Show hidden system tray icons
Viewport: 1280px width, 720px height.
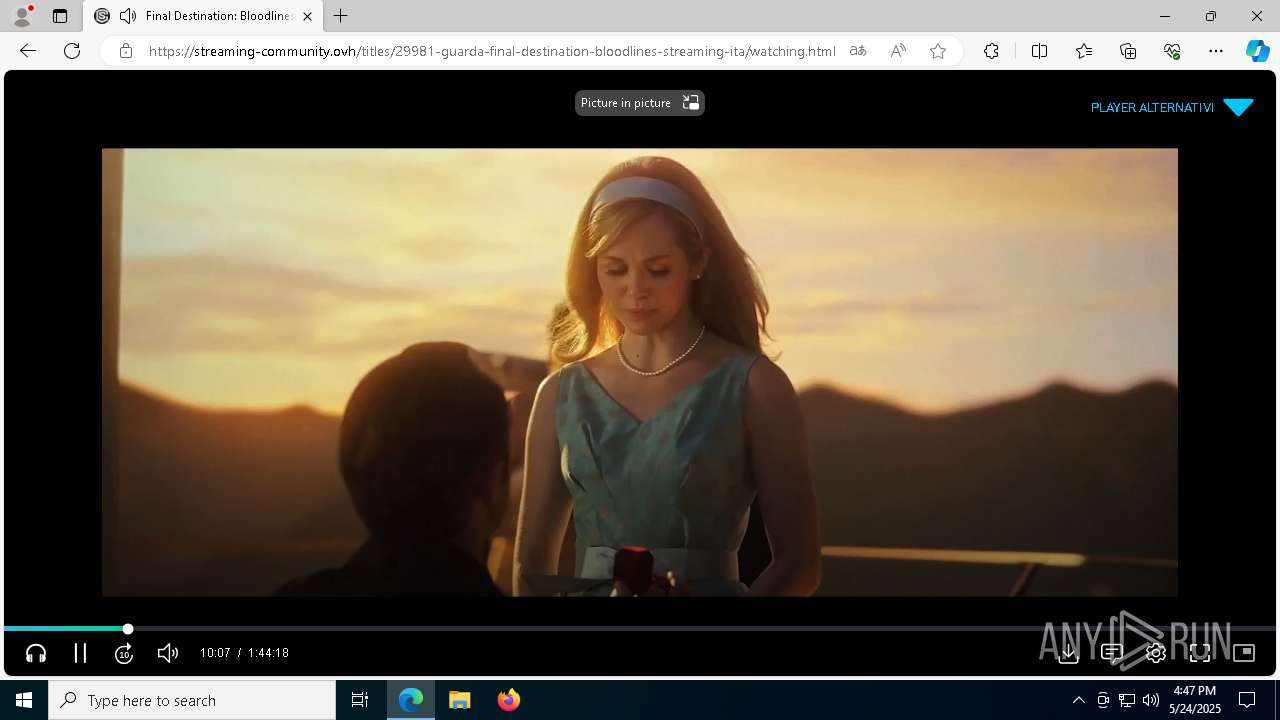(x=1078, y=700)
